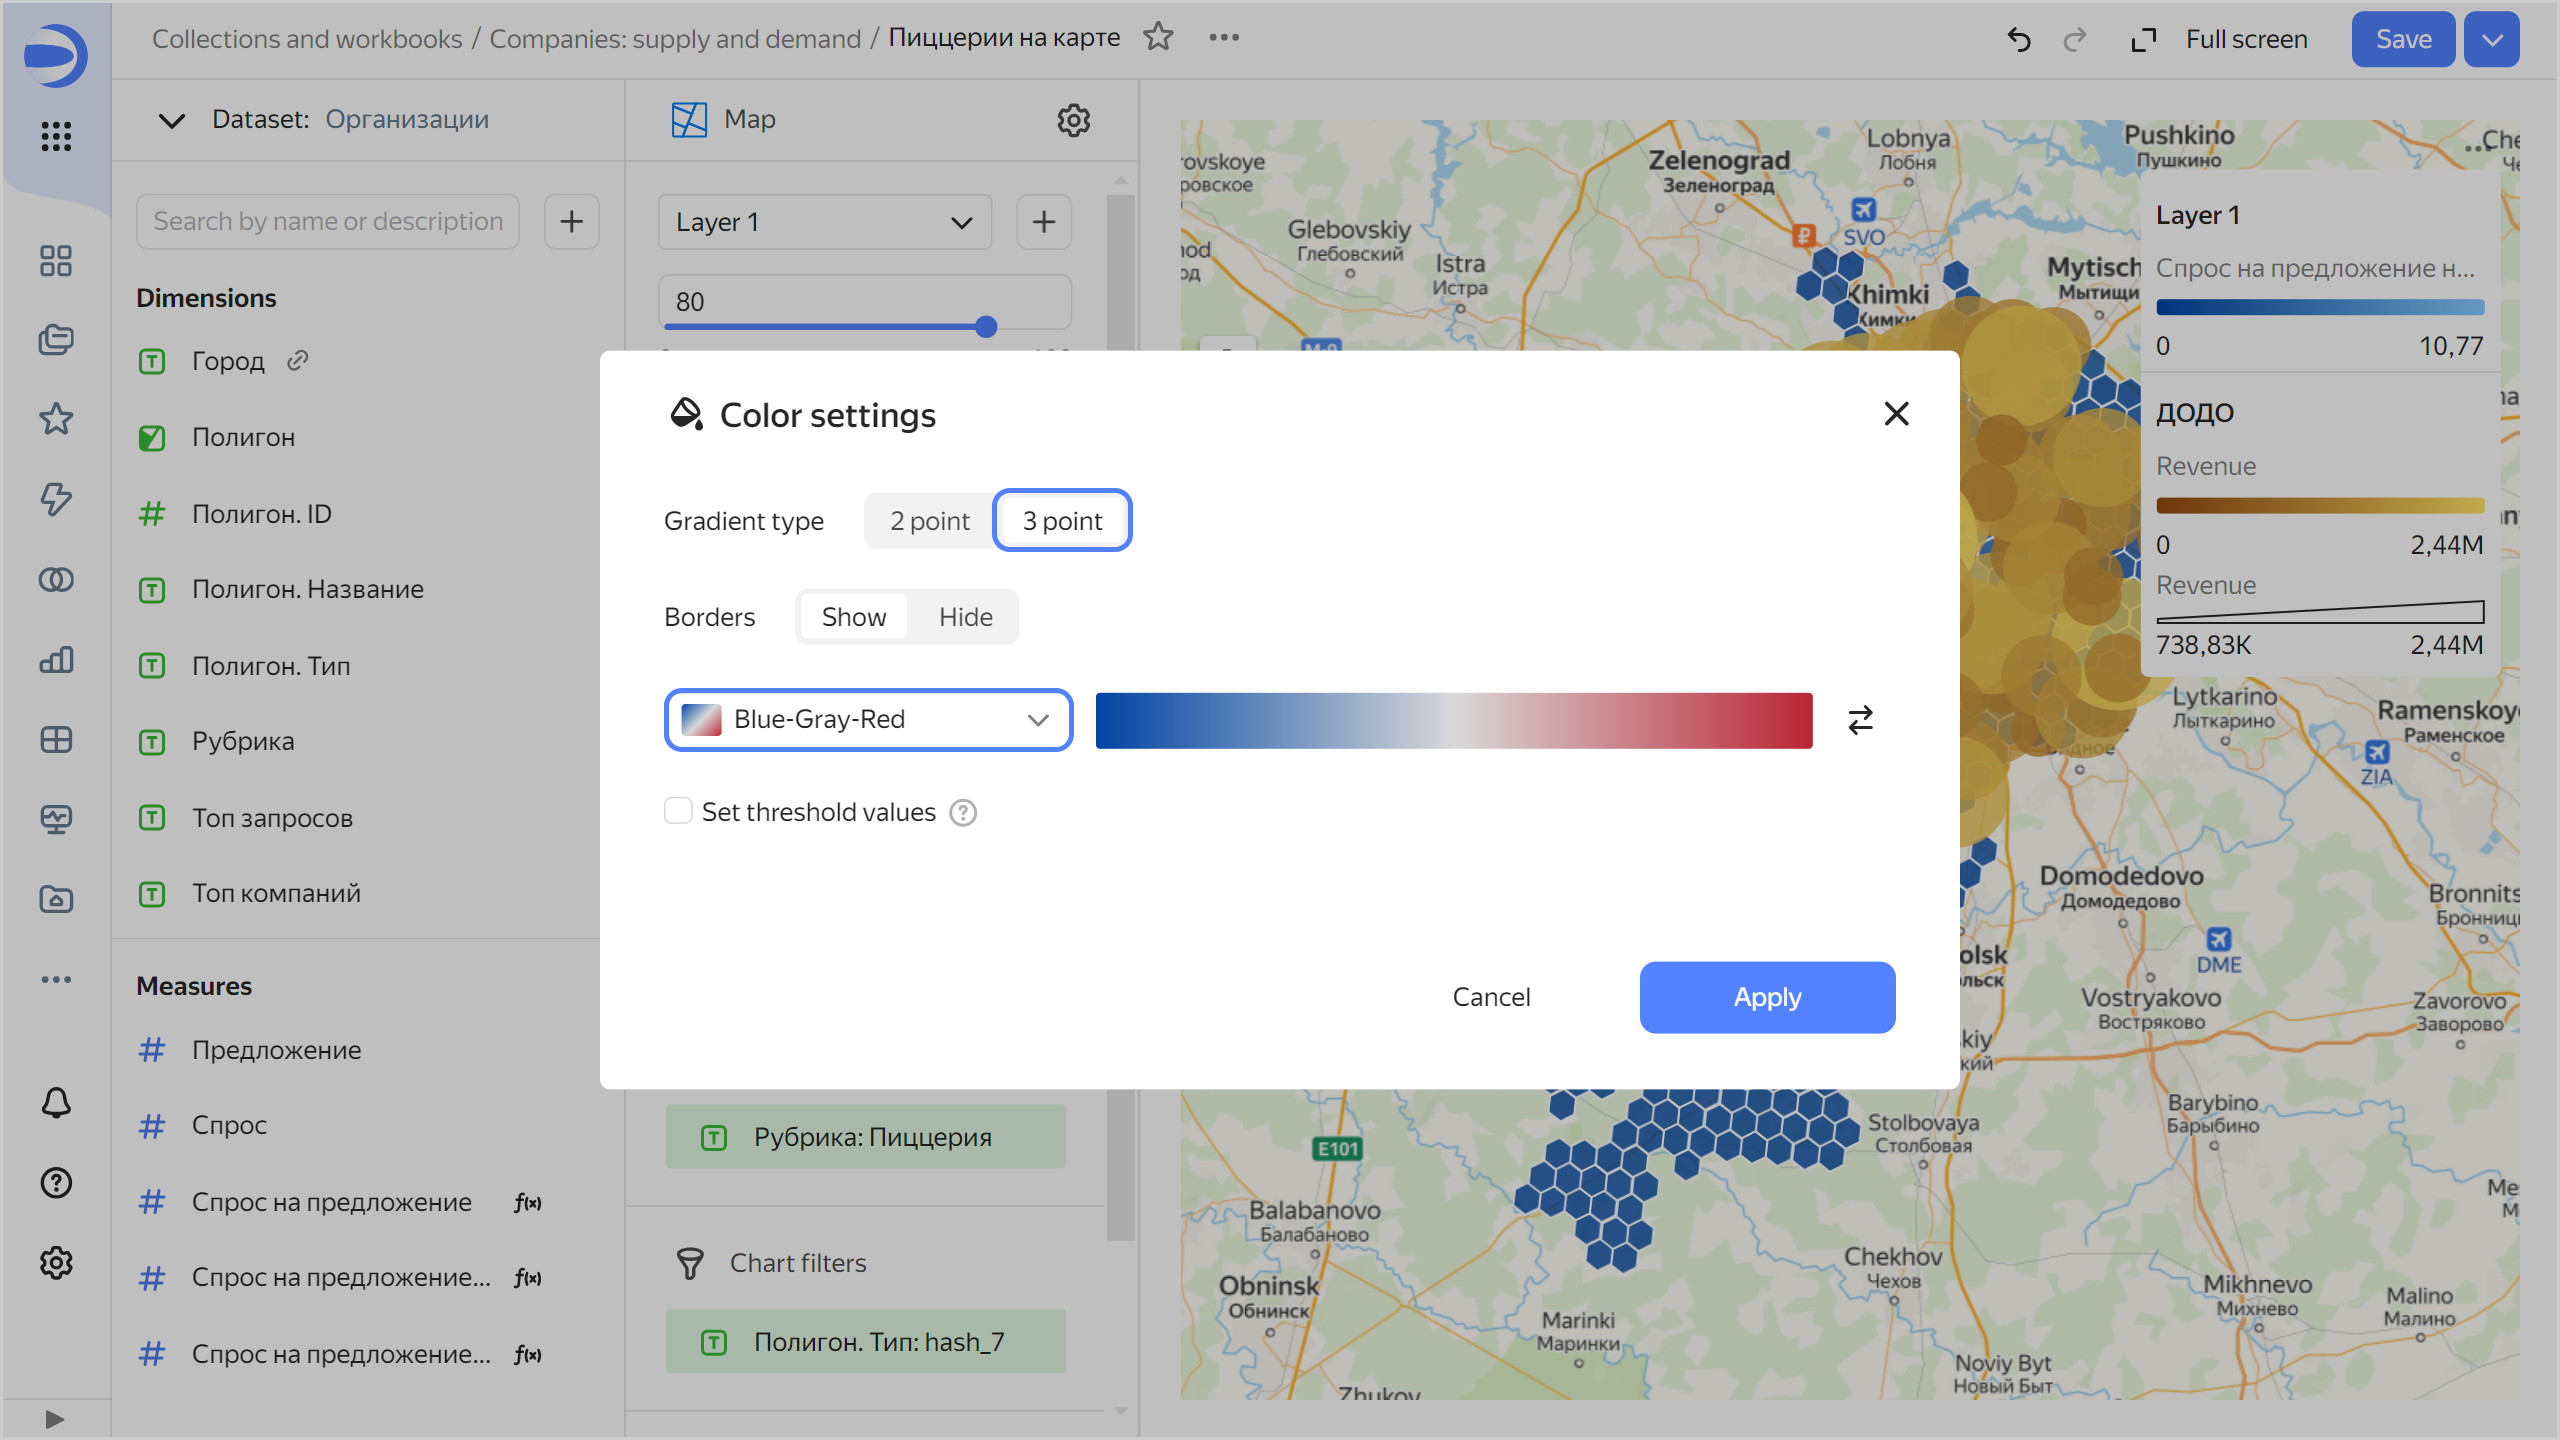Click the swap gradient direction icon

pos(1860,720)
